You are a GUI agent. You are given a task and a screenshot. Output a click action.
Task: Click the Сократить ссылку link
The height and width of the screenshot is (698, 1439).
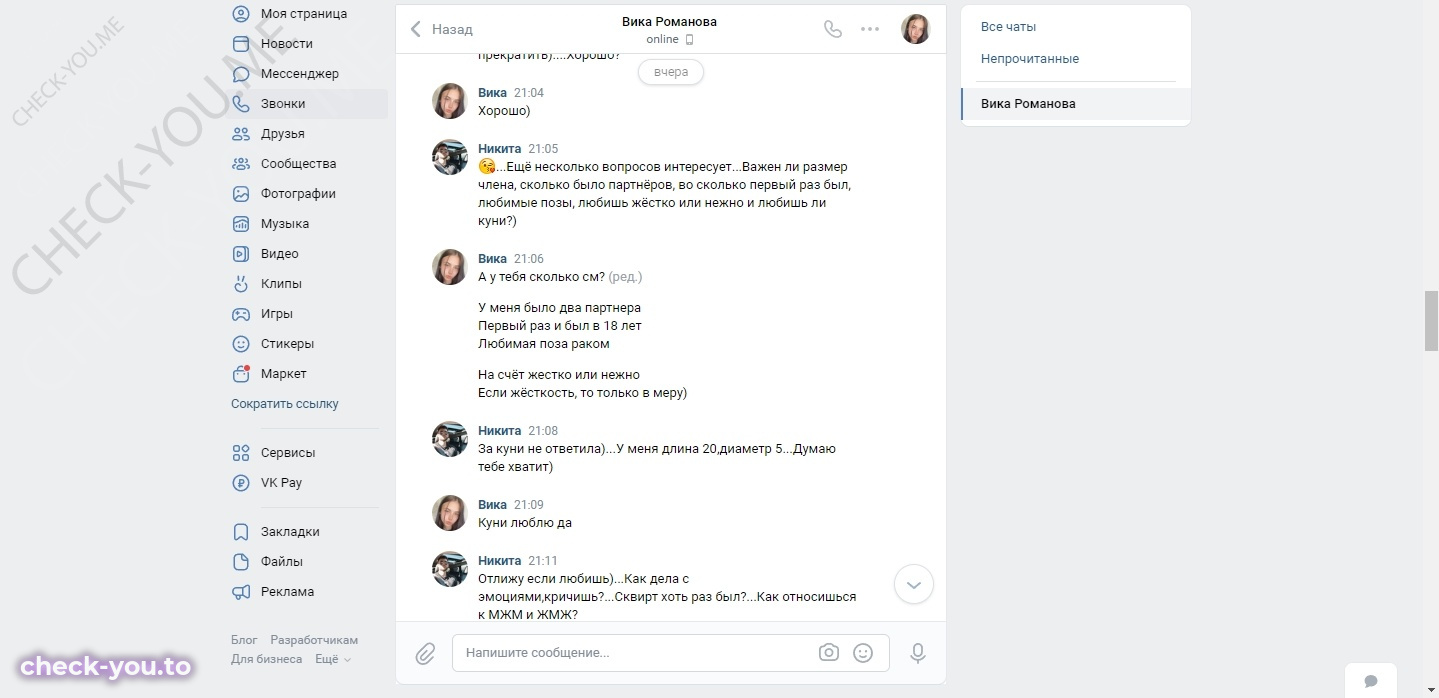click(x=285, y=404)
